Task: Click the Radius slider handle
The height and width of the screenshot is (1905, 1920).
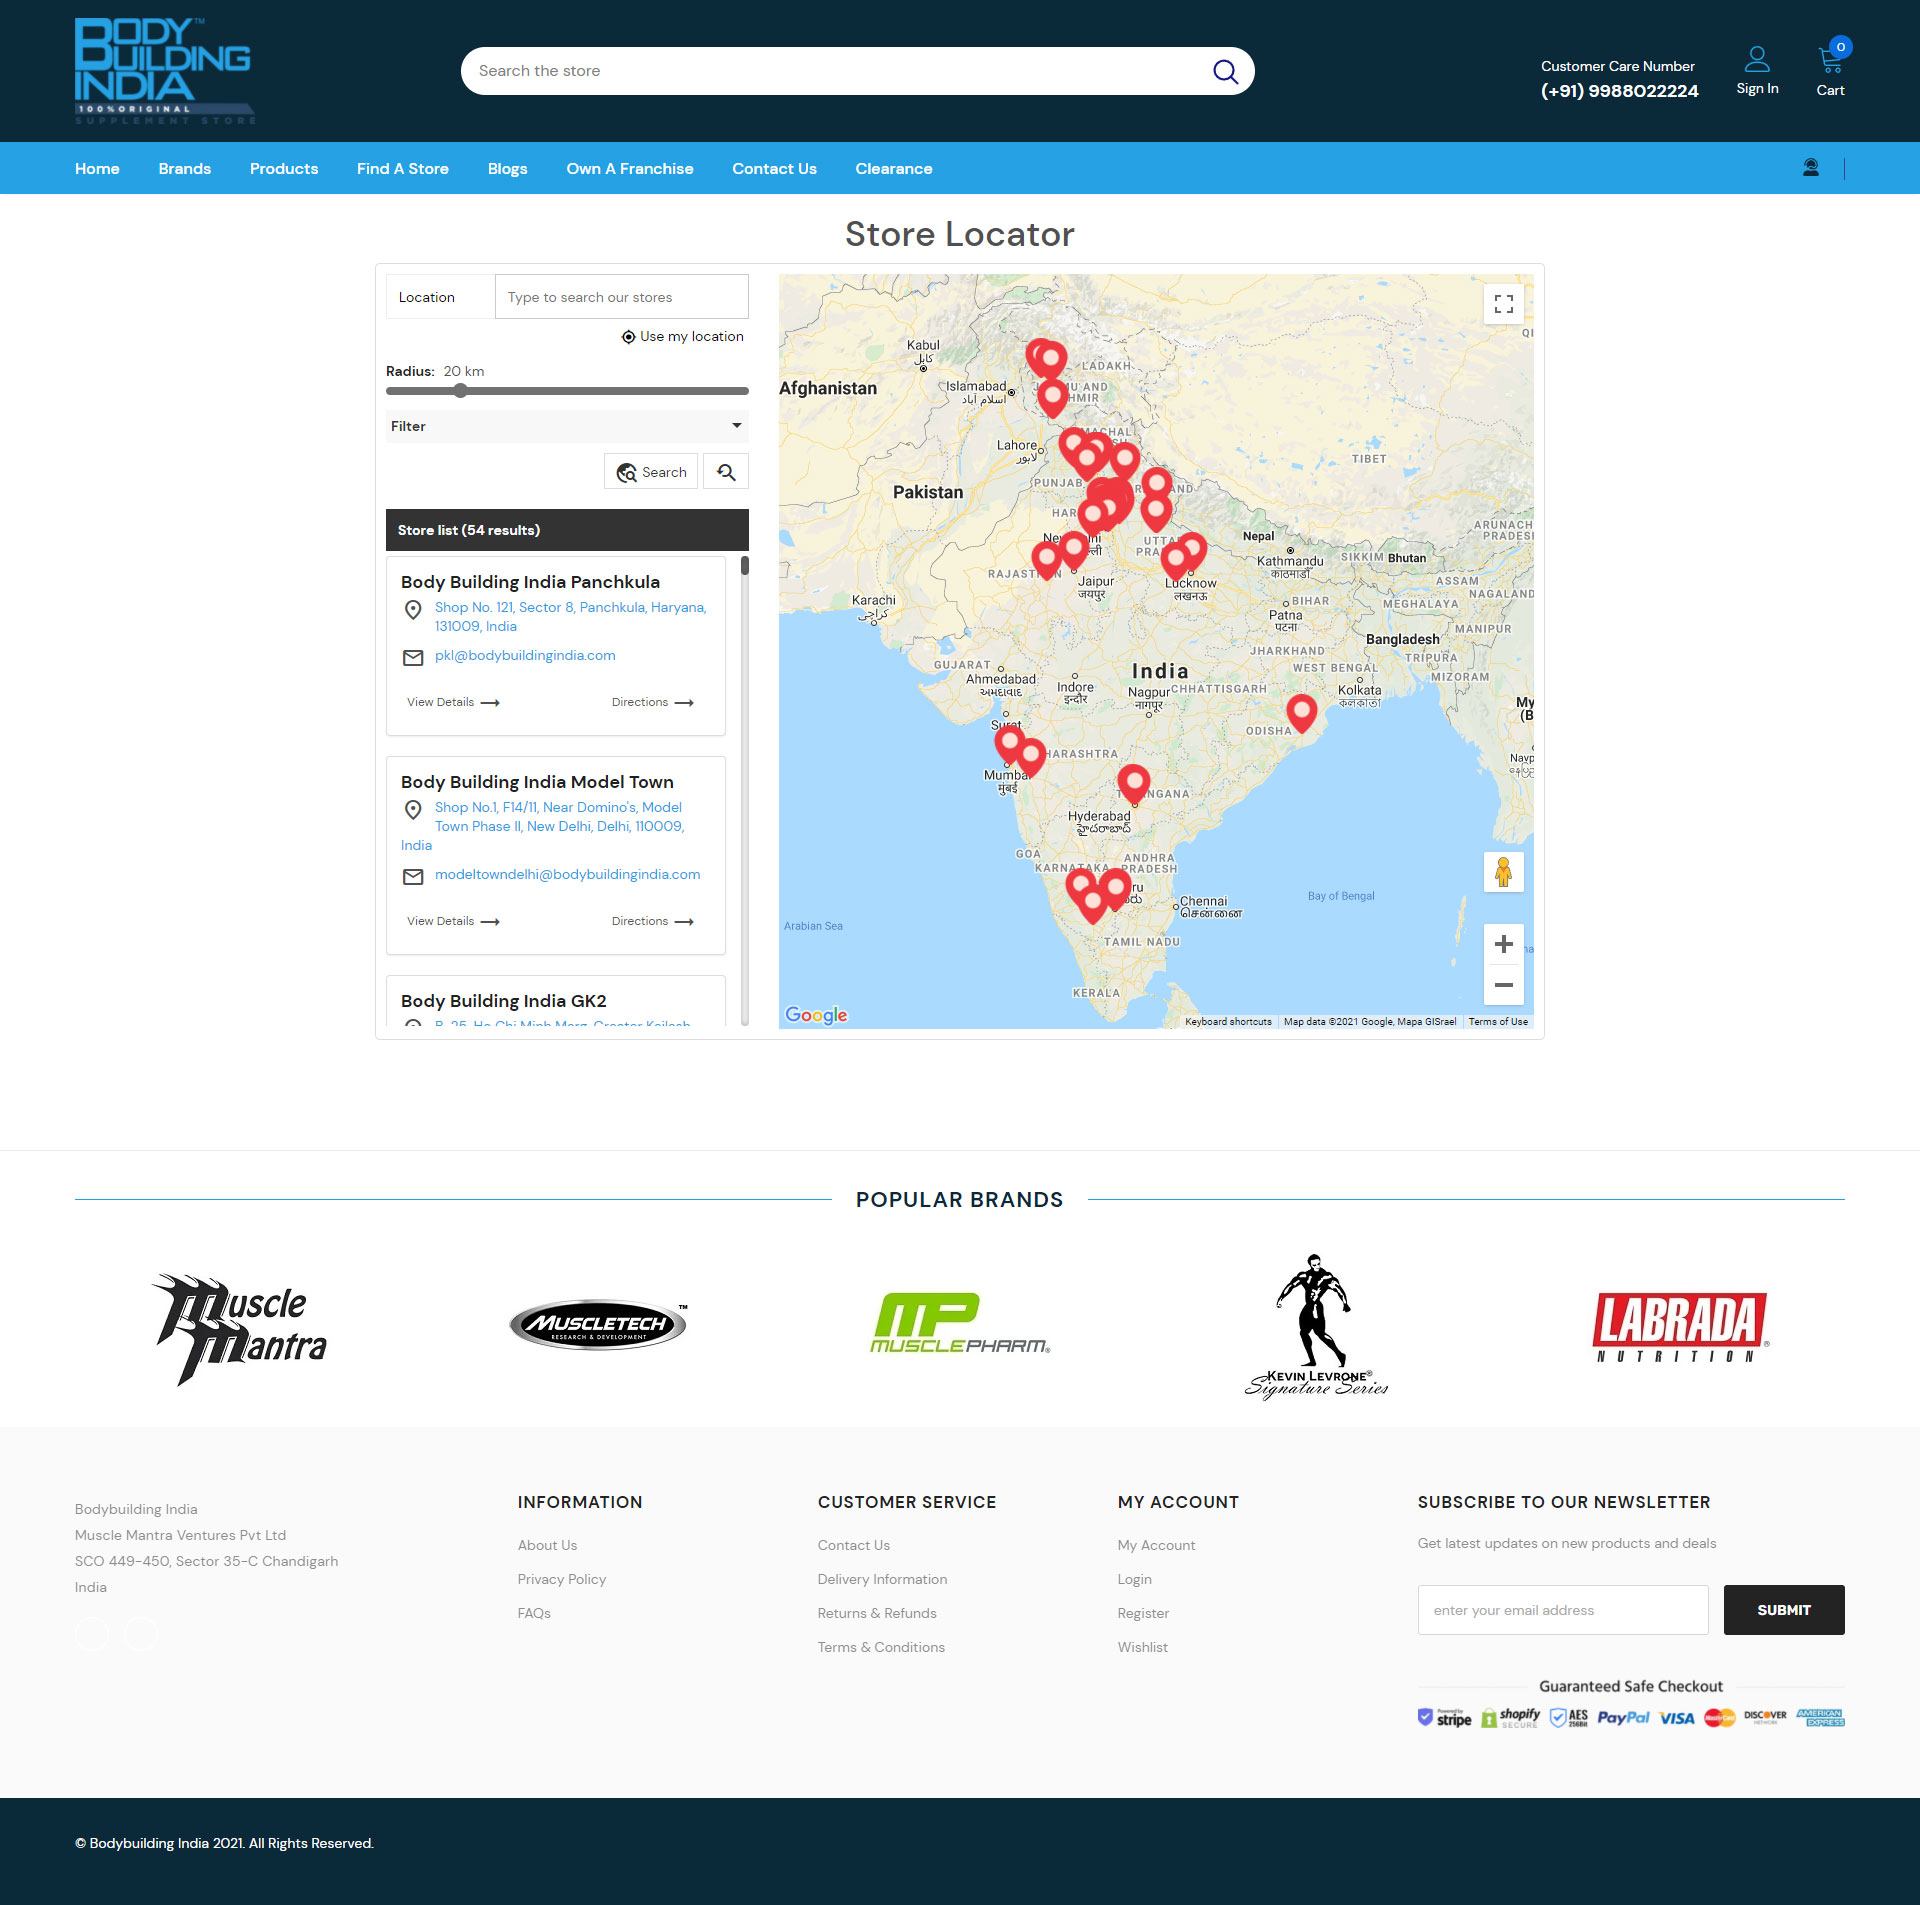Action: coord(460,391)
